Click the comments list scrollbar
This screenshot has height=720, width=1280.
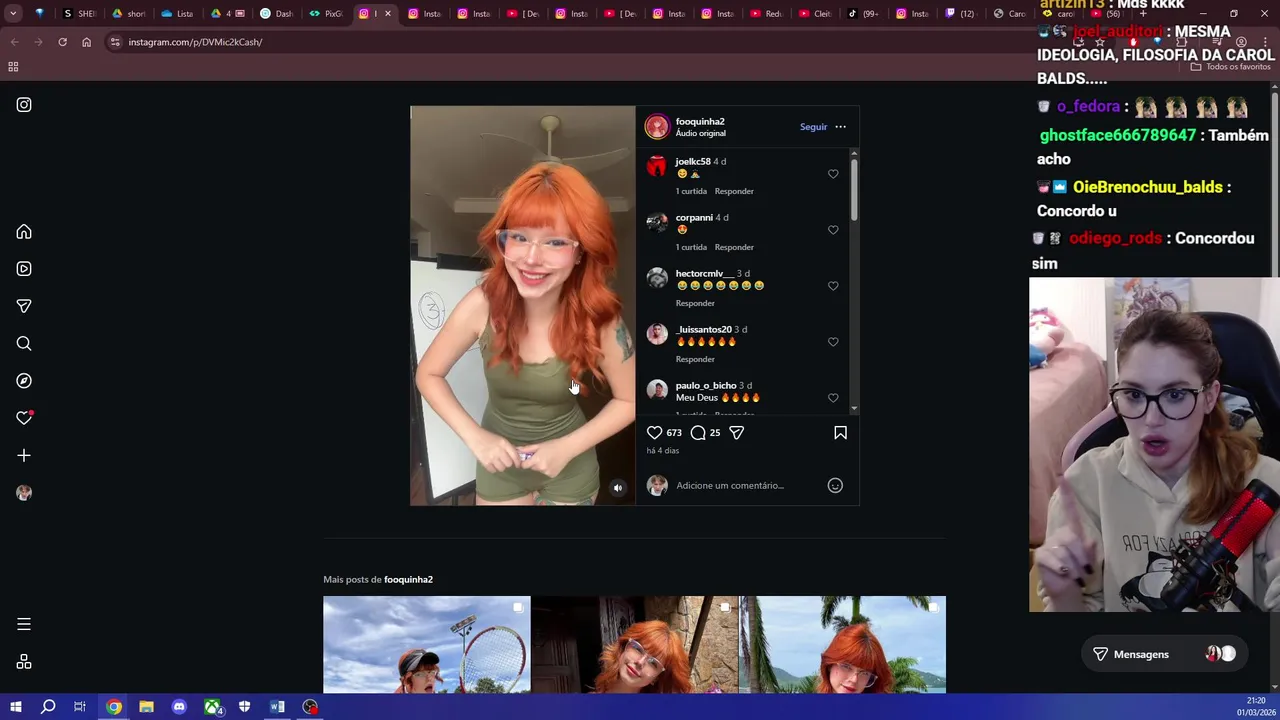click(x=854, y=190)
